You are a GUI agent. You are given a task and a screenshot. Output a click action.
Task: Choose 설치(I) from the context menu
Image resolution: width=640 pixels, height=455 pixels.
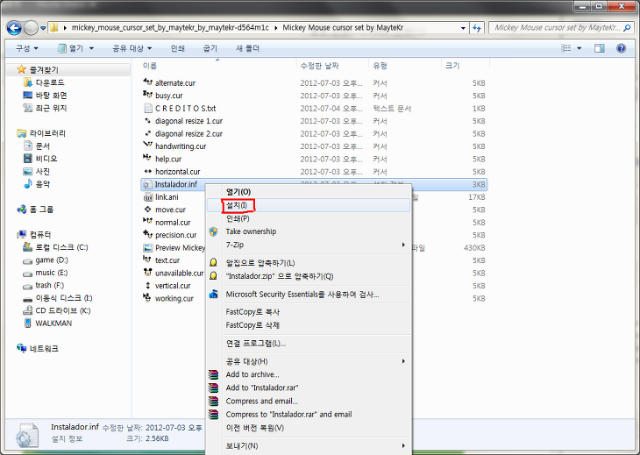pyautogui.click(x=237, y=205)
